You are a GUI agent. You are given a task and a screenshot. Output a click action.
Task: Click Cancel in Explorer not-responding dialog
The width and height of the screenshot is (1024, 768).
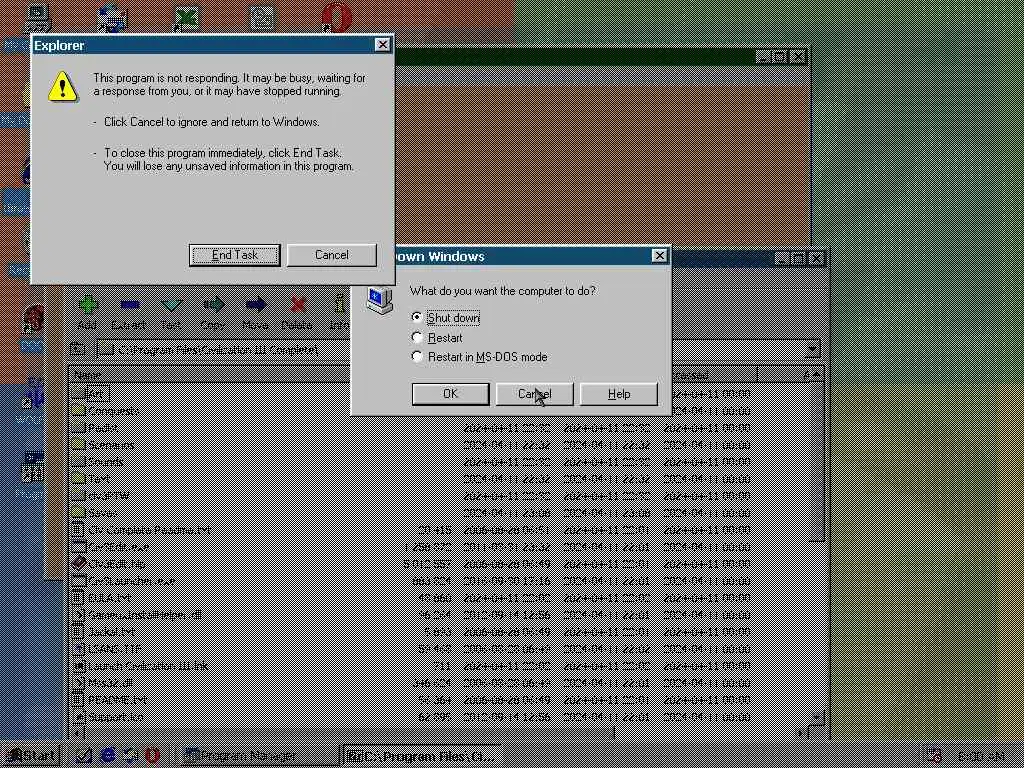[332, 255]
